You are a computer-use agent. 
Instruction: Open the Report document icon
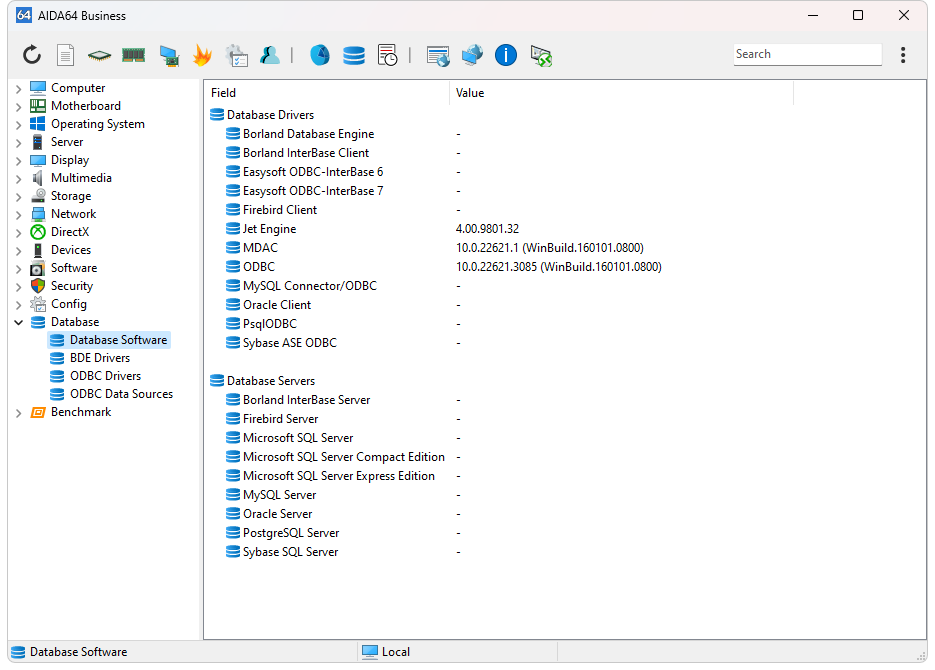click(x=65, y=55)
